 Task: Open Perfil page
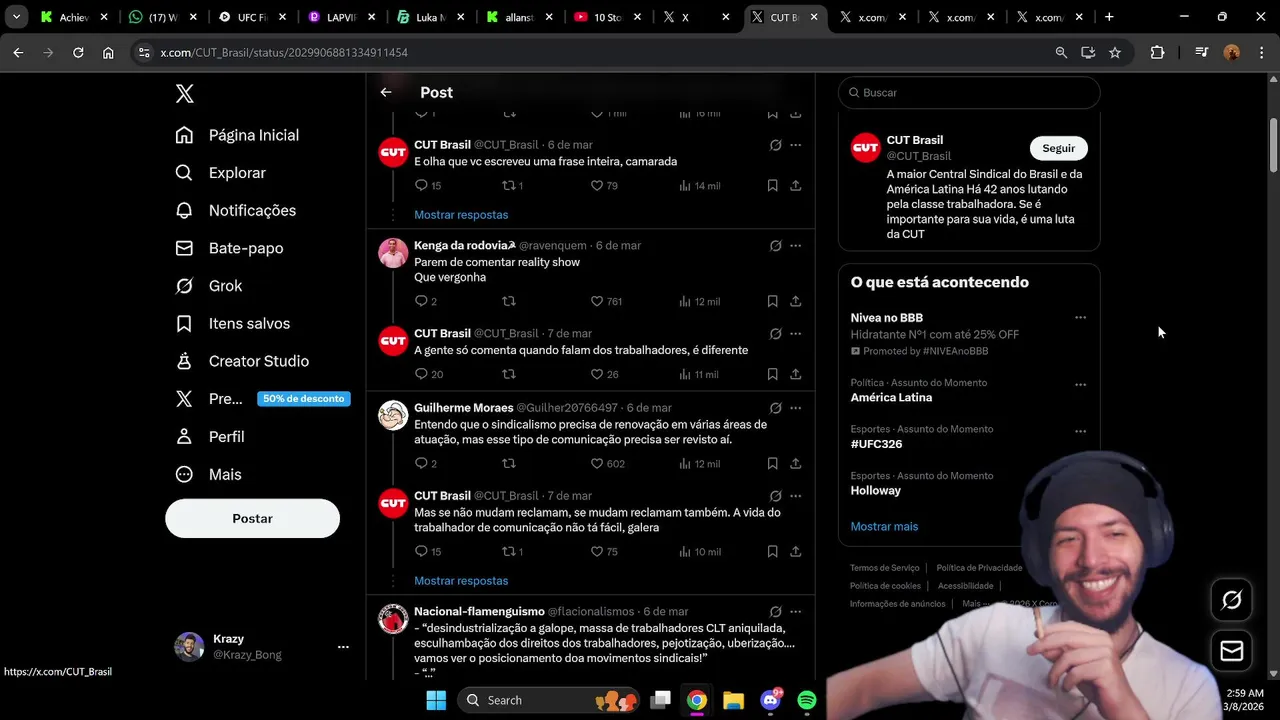[209, 437]
